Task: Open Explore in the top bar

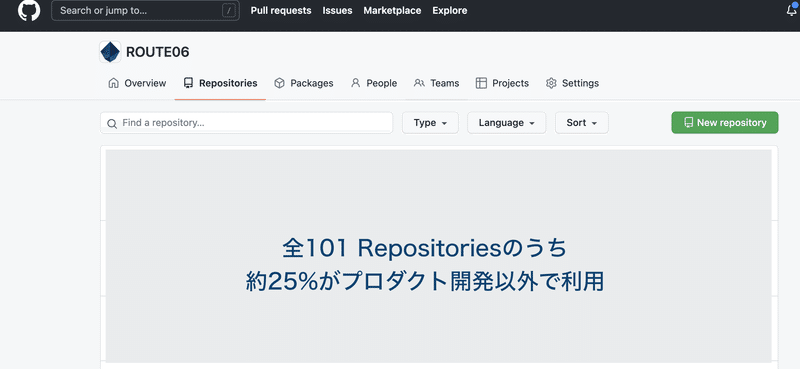Action: pos(449,11)
